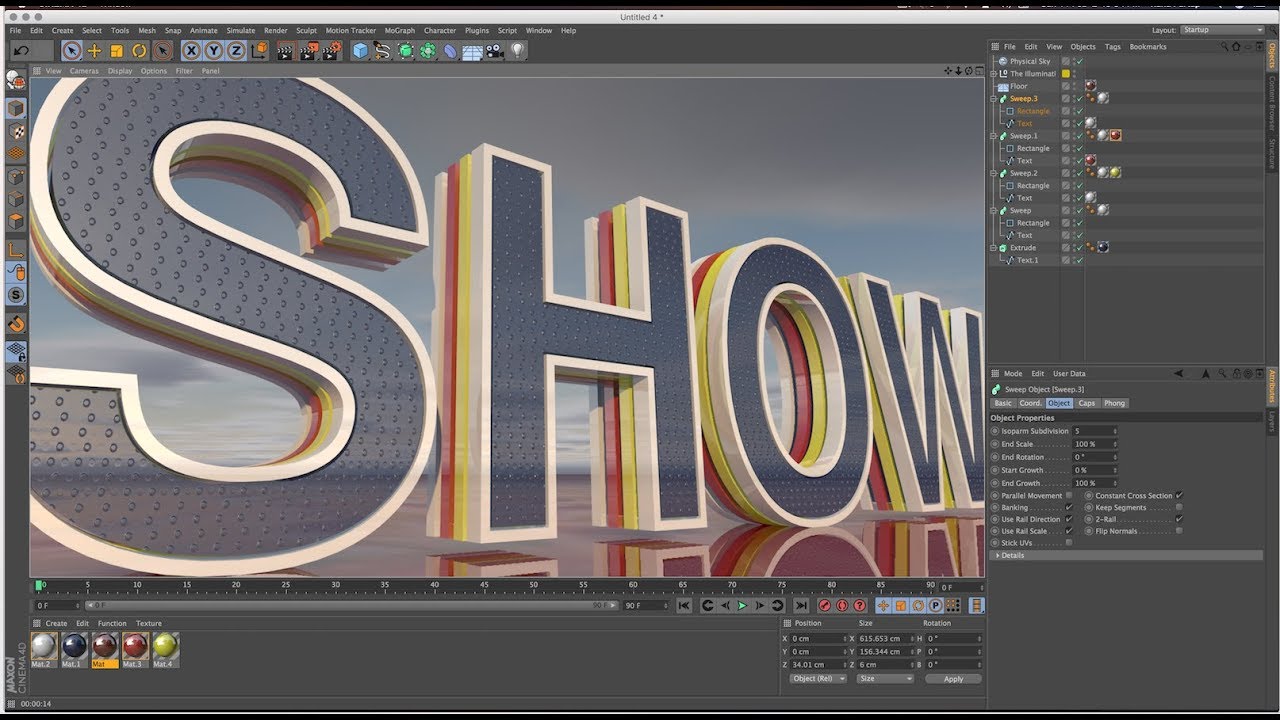Screen dimensions: 1280x720
Task: Open the spline pen tool icon
Action: 382,51
